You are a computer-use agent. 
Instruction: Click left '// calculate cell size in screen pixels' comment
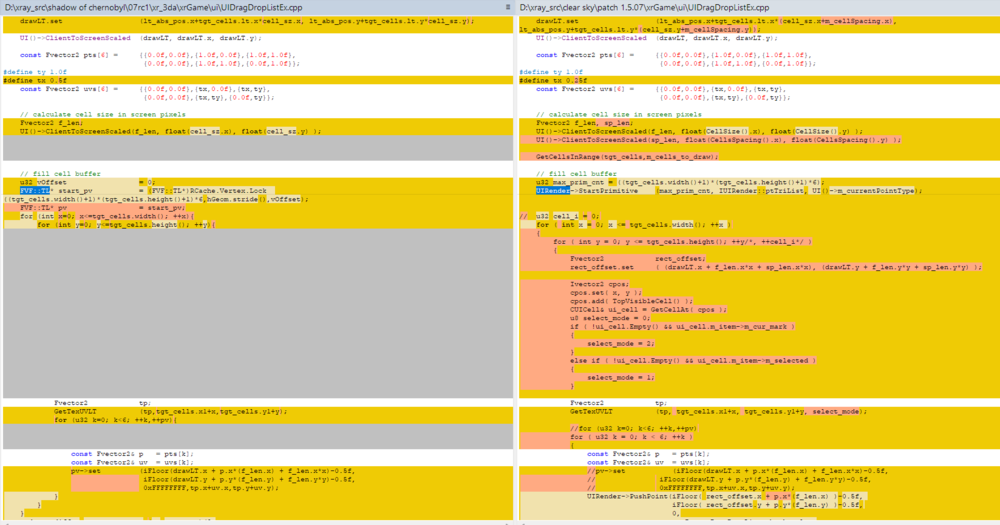pos(103,114)
